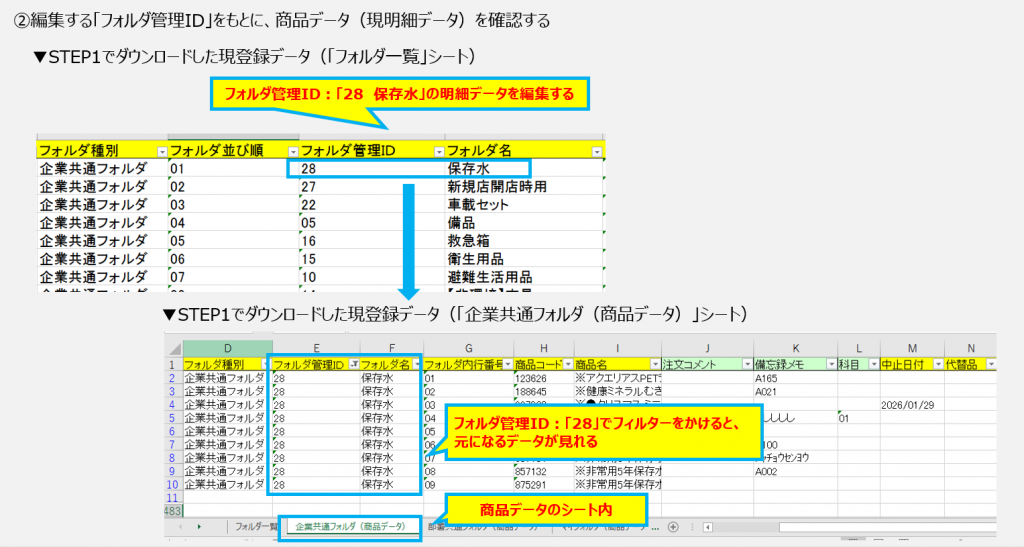The width and height of the screenshot is (1024, 547).
Task: Open filter dropdown for フォルダ名 in folder list
Action: 597,151
